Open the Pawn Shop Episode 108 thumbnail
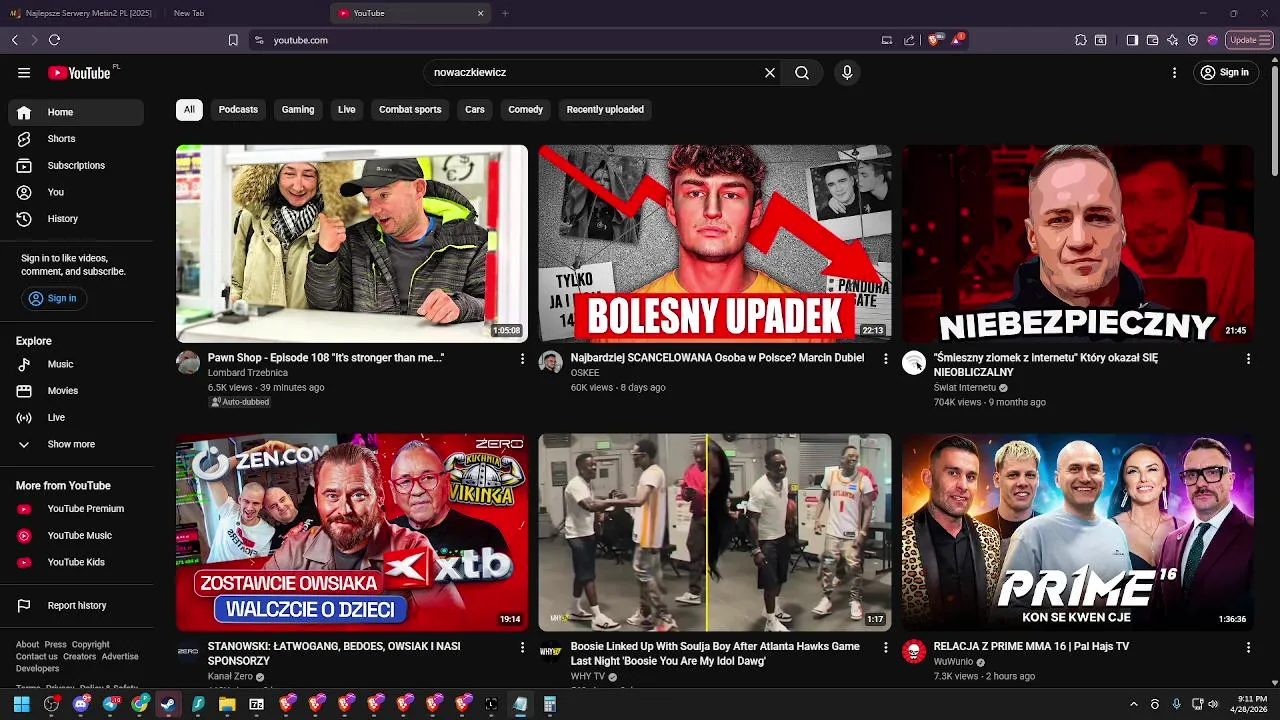Viewport: 1280px width, 720px height. (352, 243)
